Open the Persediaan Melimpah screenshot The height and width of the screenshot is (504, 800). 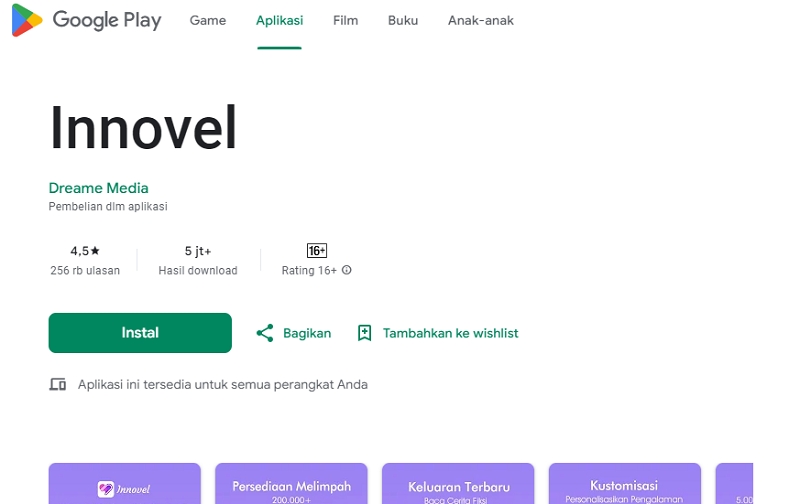(291, 484)
